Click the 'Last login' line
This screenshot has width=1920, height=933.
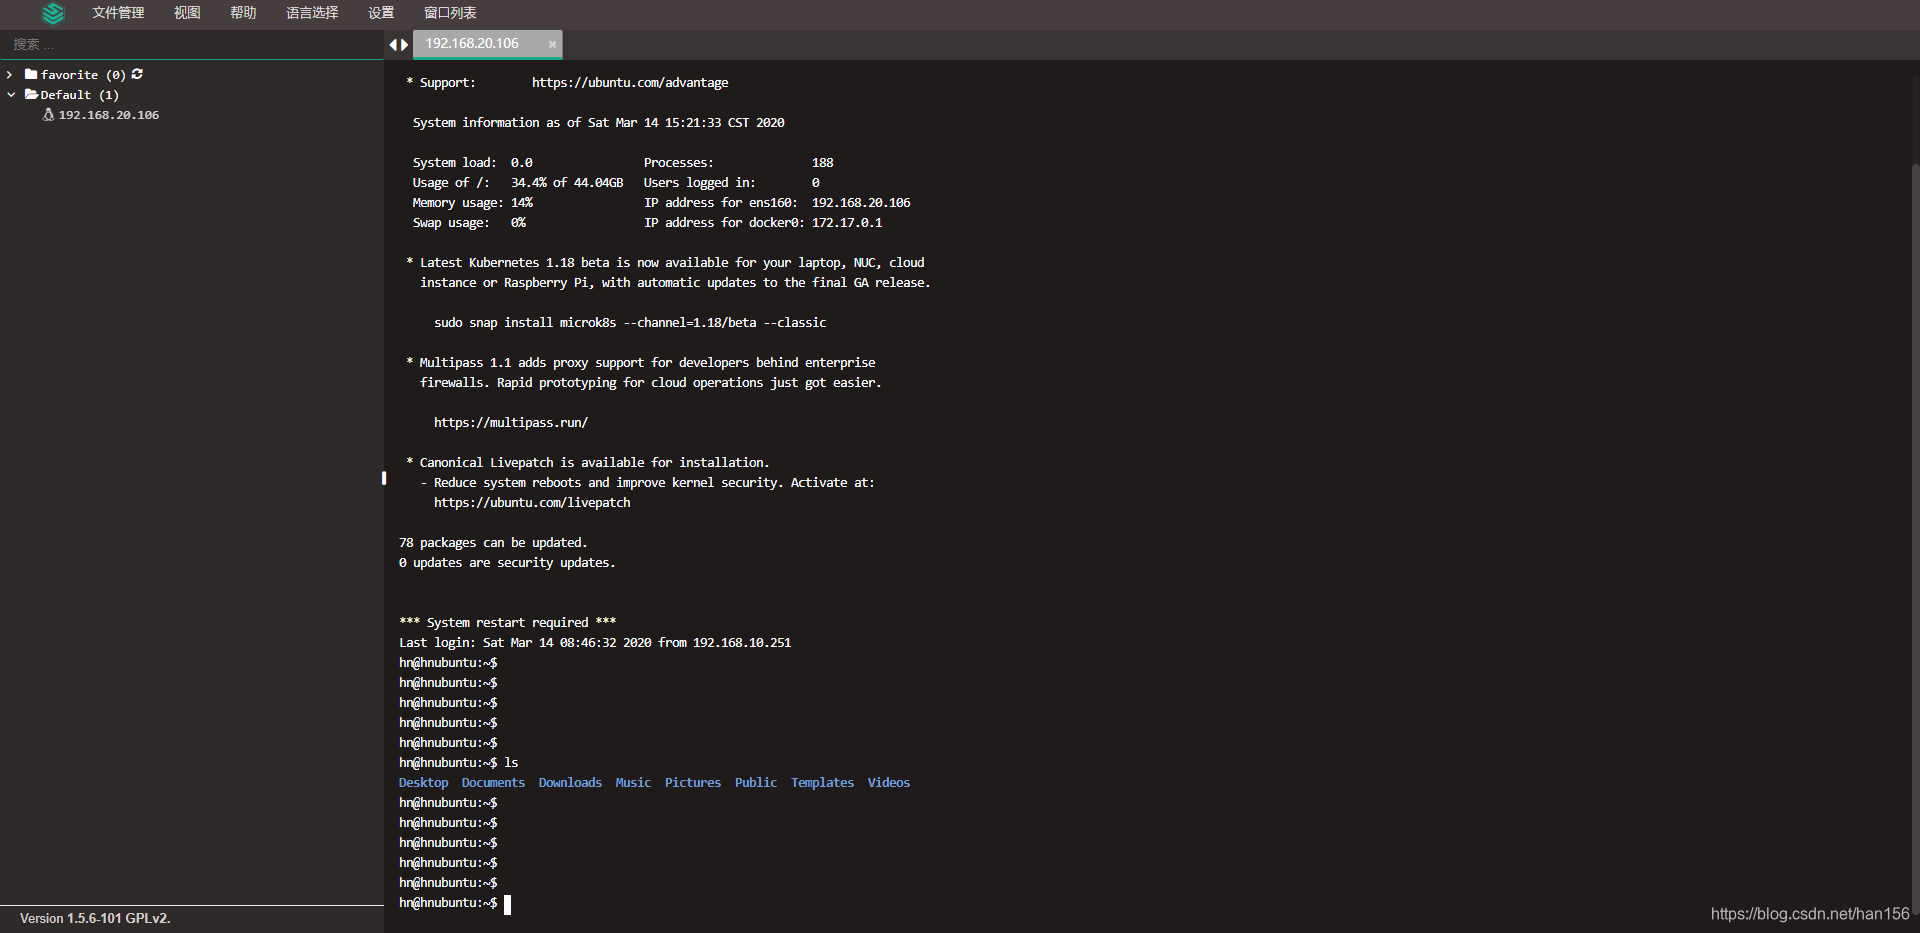coord(595,643)
